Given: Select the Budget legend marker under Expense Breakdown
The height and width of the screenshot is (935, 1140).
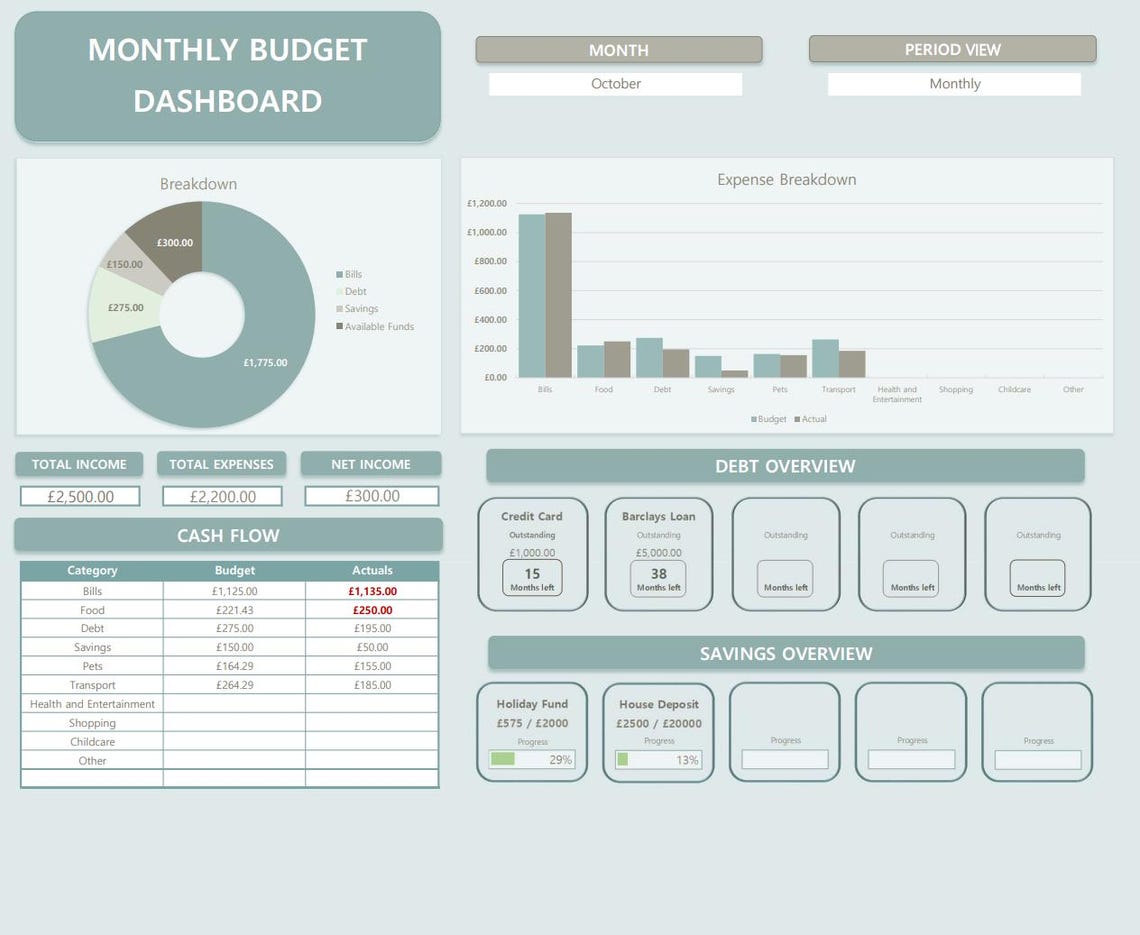Looking at the screenshot, I should 756,419.
